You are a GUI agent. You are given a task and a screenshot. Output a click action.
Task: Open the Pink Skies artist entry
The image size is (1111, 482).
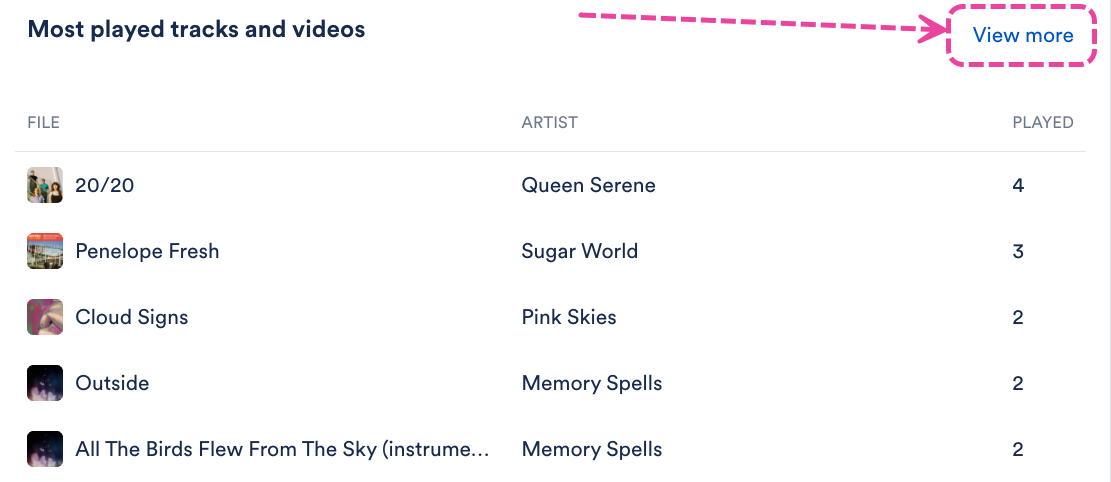pos(569,317)
